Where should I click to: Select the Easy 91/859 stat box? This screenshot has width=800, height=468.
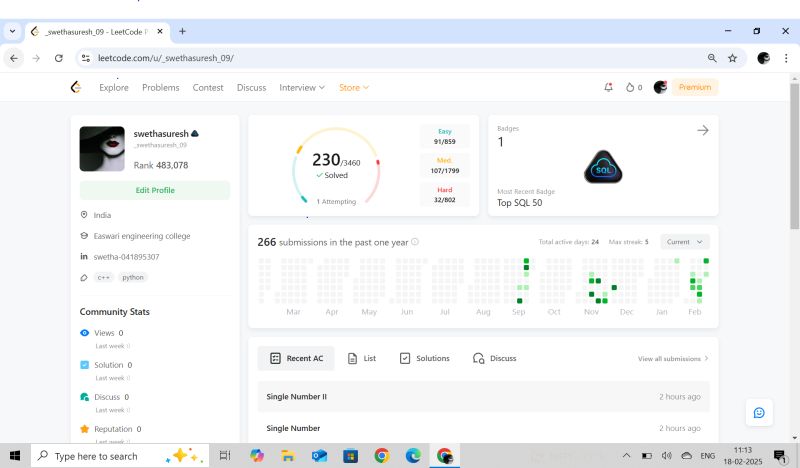[444, 136]
